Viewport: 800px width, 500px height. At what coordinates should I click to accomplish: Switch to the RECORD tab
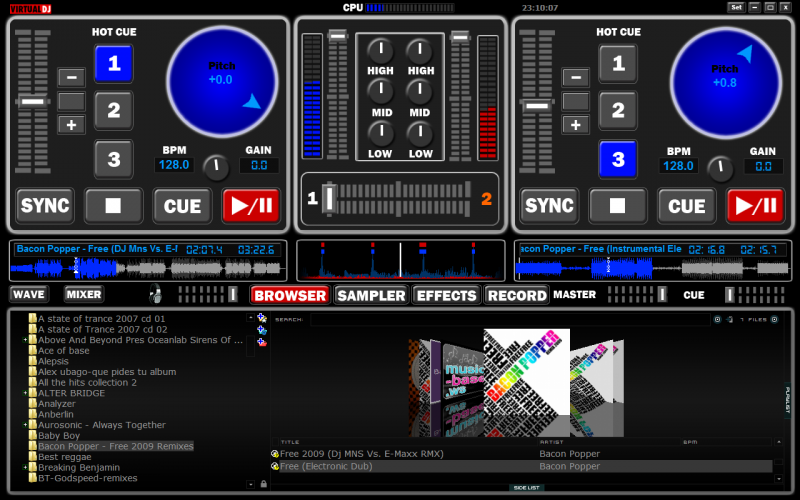coord(516,295)
